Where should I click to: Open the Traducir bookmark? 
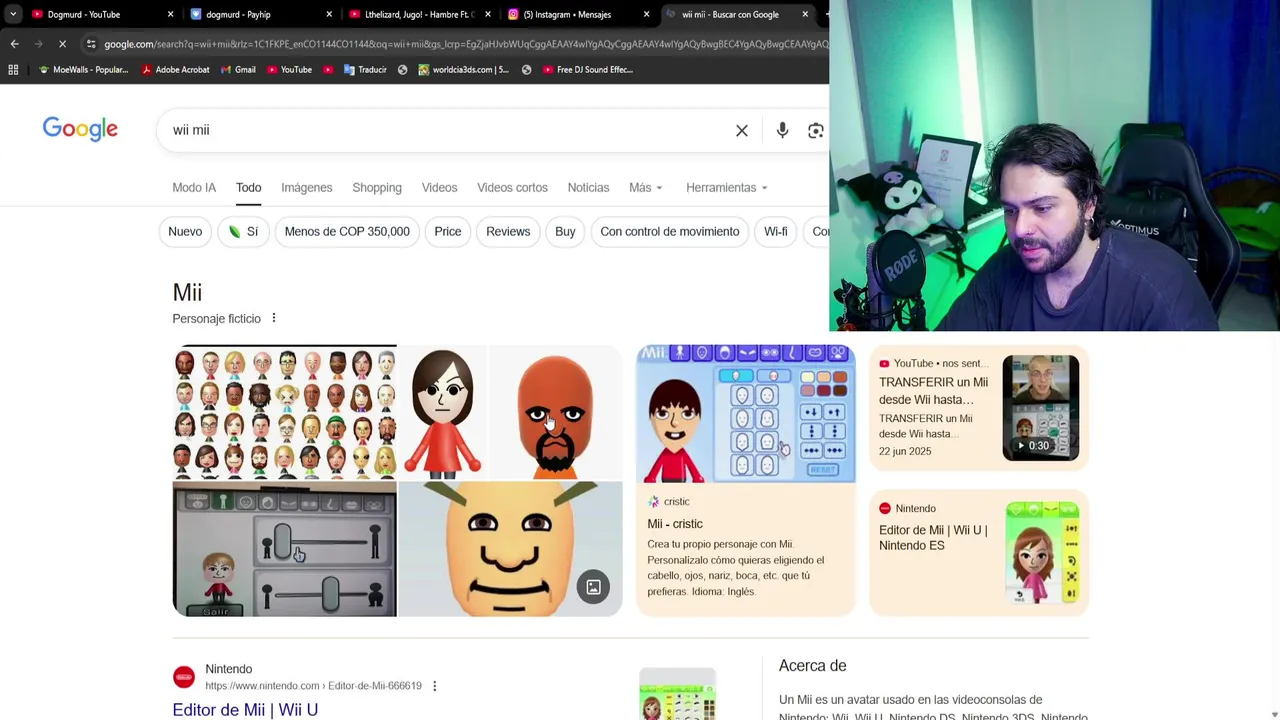click(364, 70)
